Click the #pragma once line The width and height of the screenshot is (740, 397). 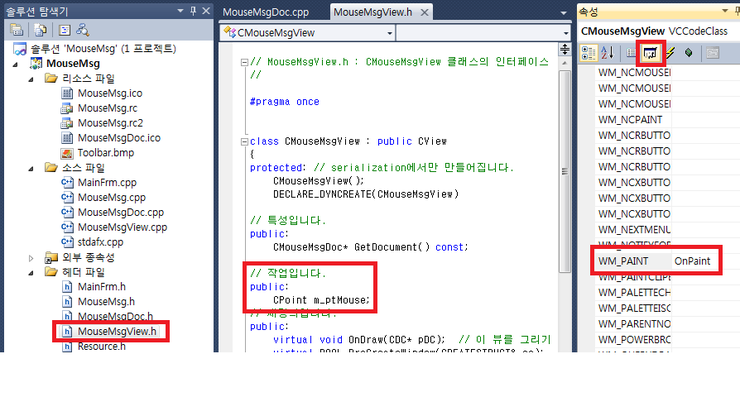tap(285, 101)
